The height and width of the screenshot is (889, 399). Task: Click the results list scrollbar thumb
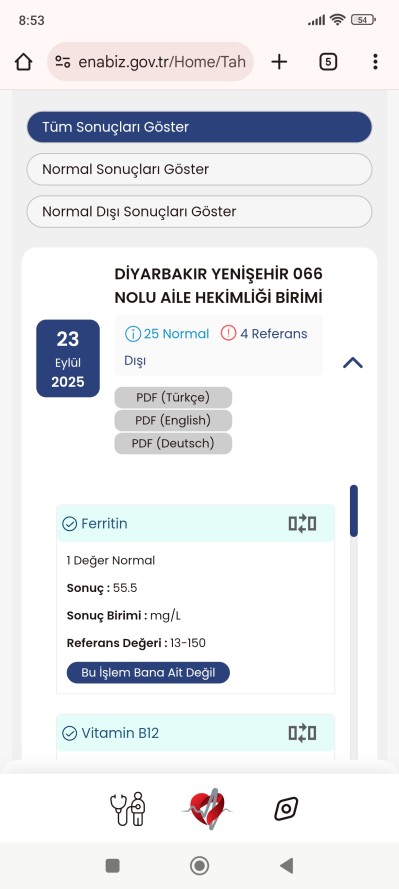(x=354, y=511)
